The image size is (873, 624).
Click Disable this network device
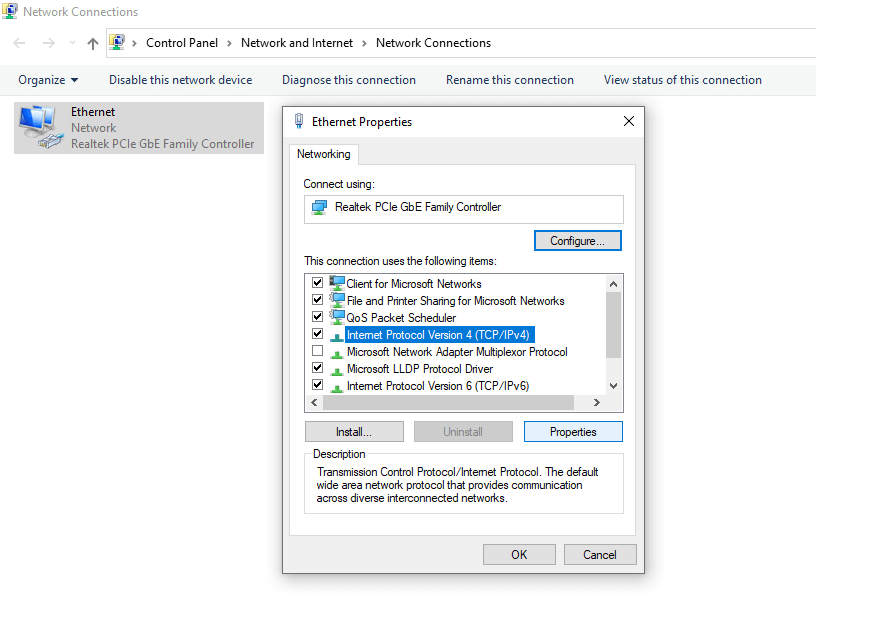click(x=180, y=80)
